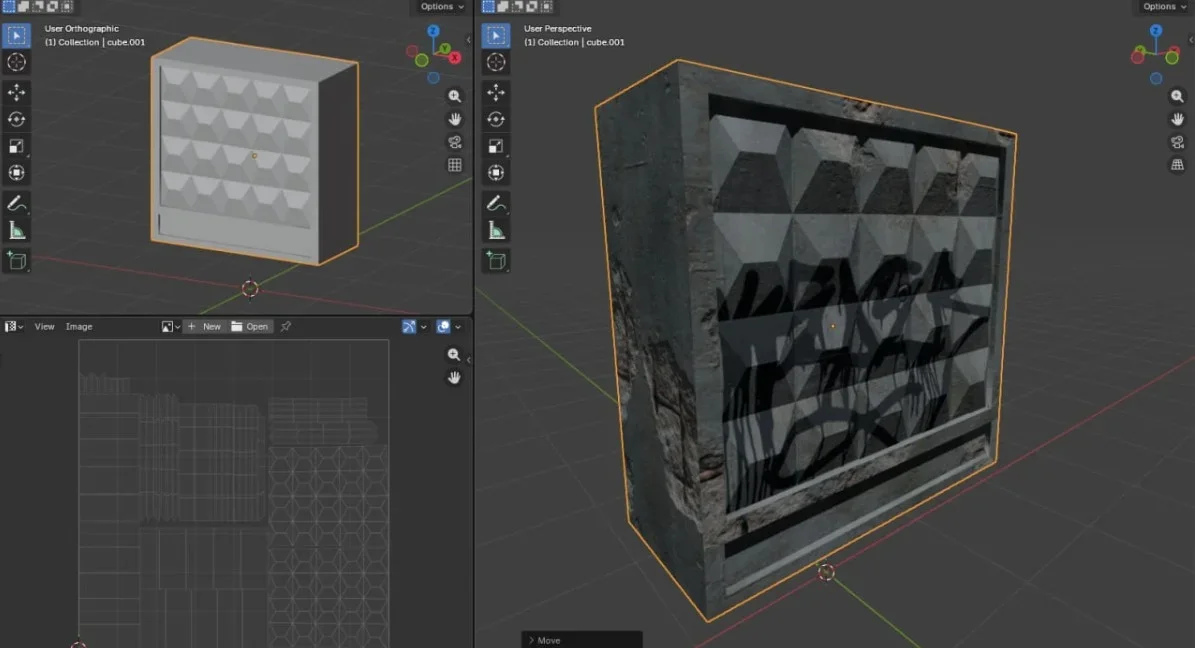This screenshot has height=648, width=1195.
Task: Open the Image menu in image editor
Action: (79, 327)
